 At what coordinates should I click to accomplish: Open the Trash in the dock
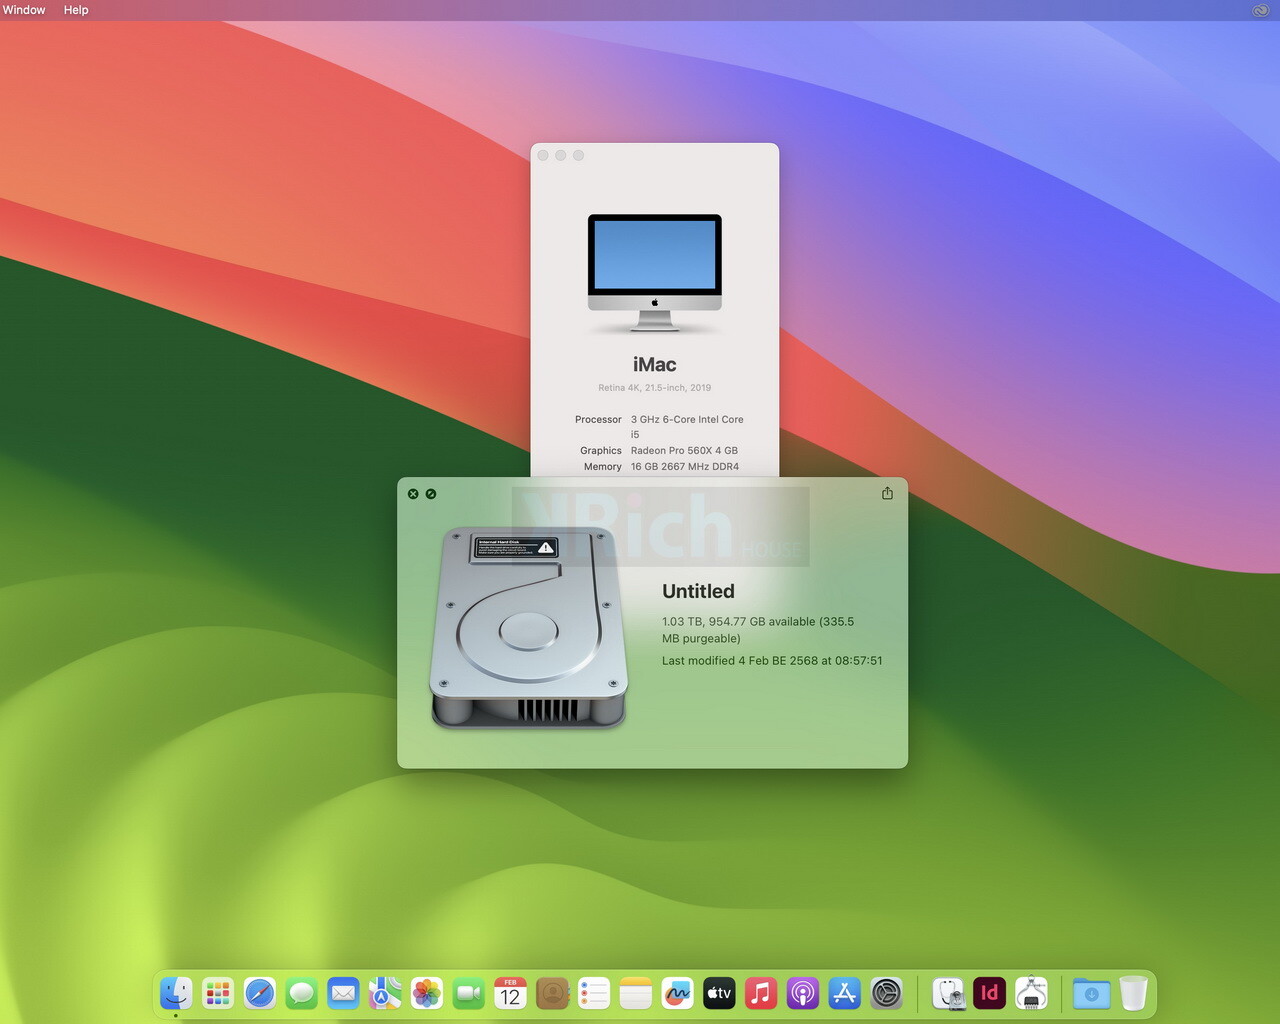click(1133, 993)
